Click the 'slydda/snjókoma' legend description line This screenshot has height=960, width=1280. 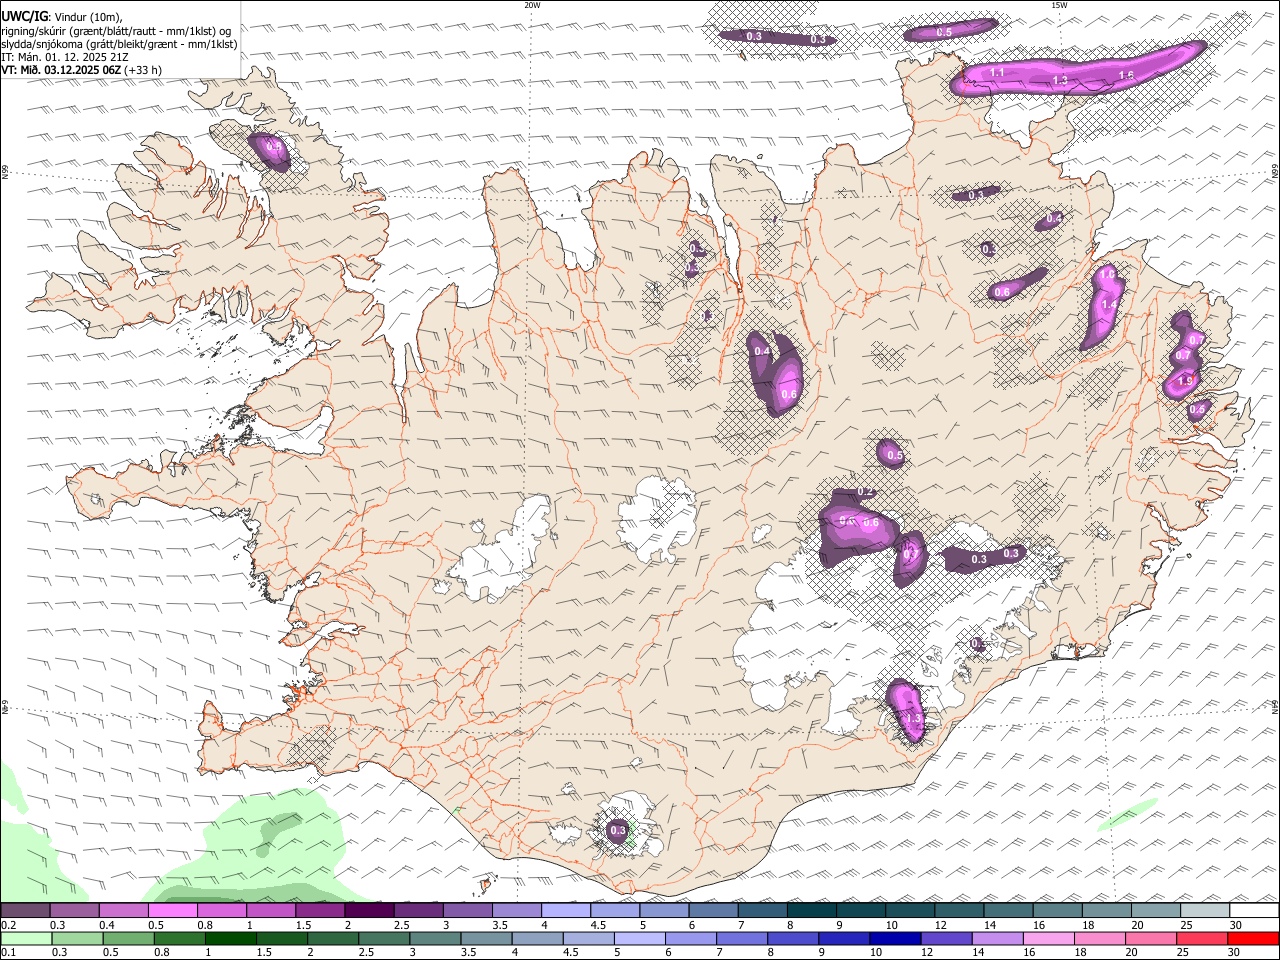119,44
